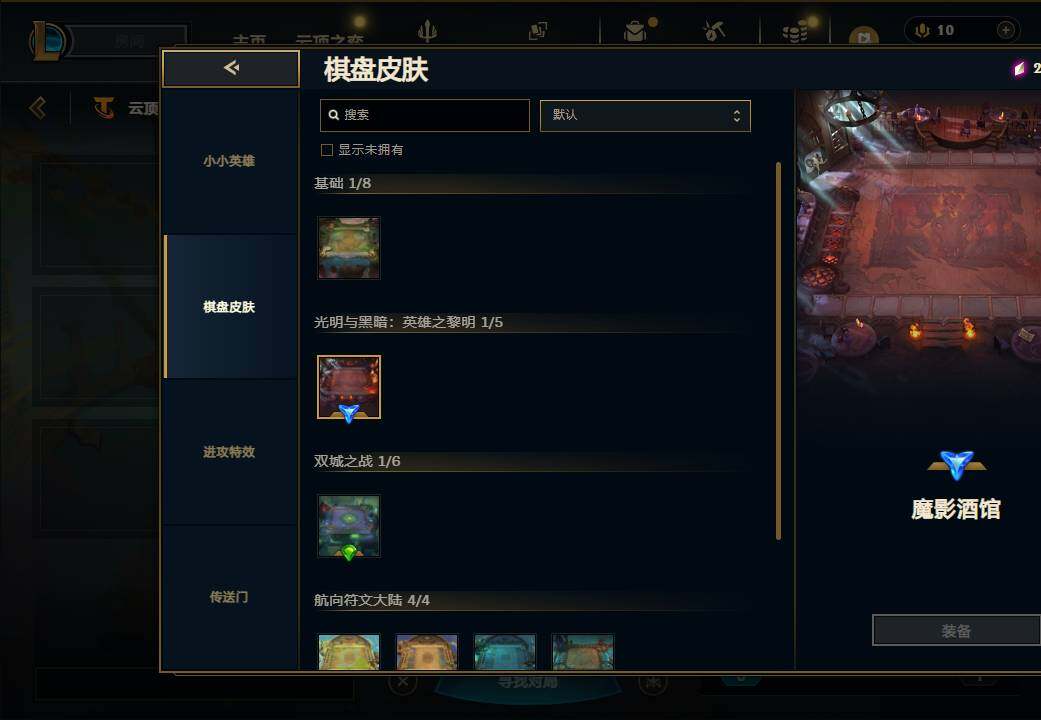
Task: Click the left chevron beside TFT logo
Action: coord(38,107)
